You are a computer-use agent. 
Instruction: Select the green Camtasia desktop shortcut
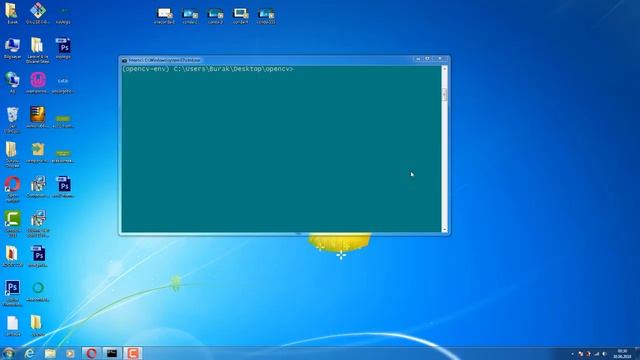pos(12,224)
